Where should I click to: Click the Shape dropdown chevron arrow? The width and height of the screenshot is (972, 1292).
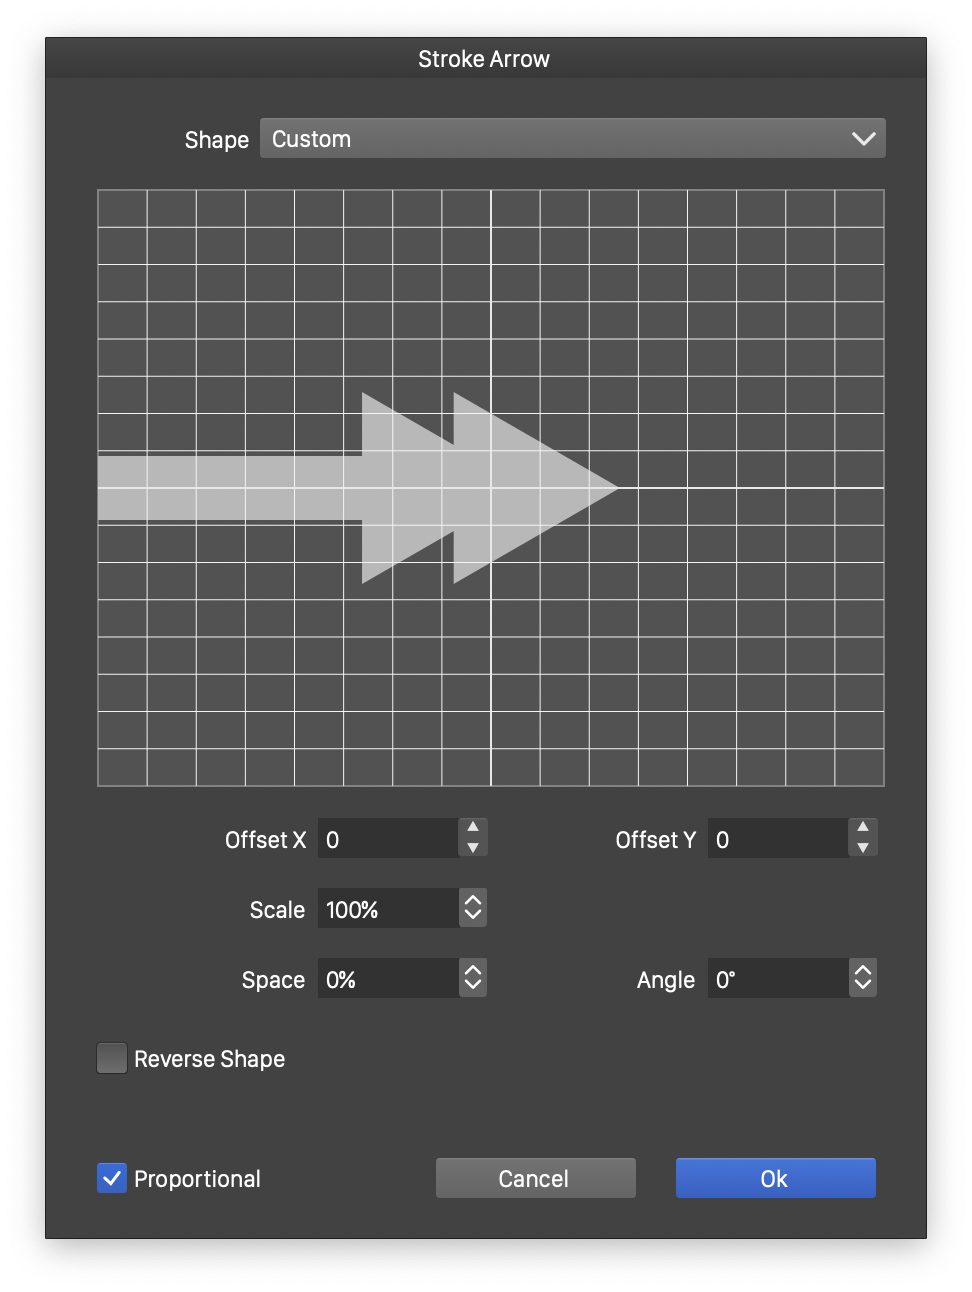pos(863,139)
